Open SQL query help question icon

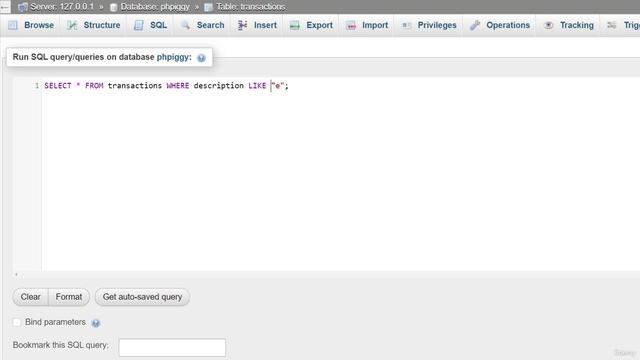point(201,58)
